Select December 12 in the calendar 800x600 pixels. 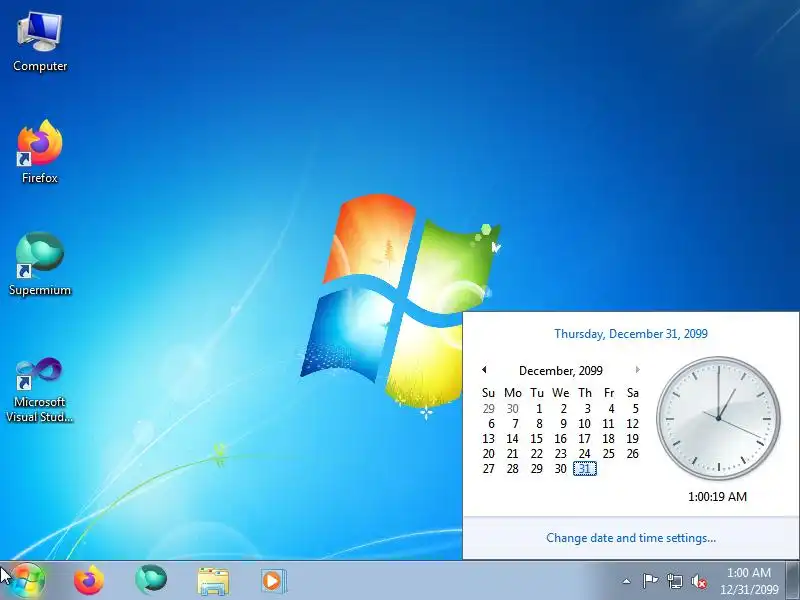(x=632, y=423)
